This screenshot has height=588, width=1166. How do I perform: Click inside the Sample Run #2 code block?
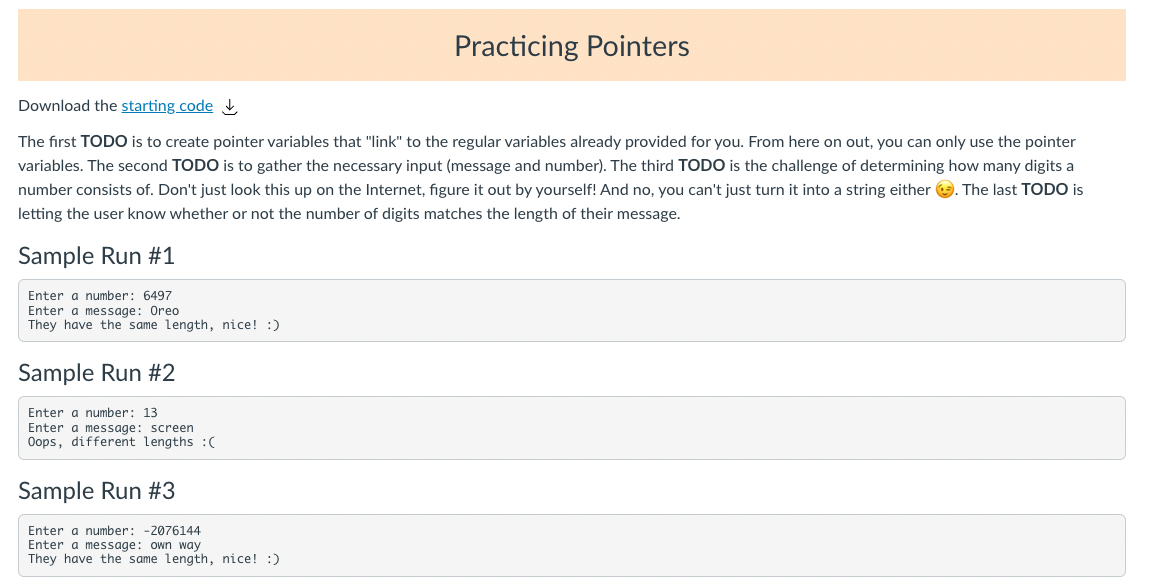pos(572,428)
